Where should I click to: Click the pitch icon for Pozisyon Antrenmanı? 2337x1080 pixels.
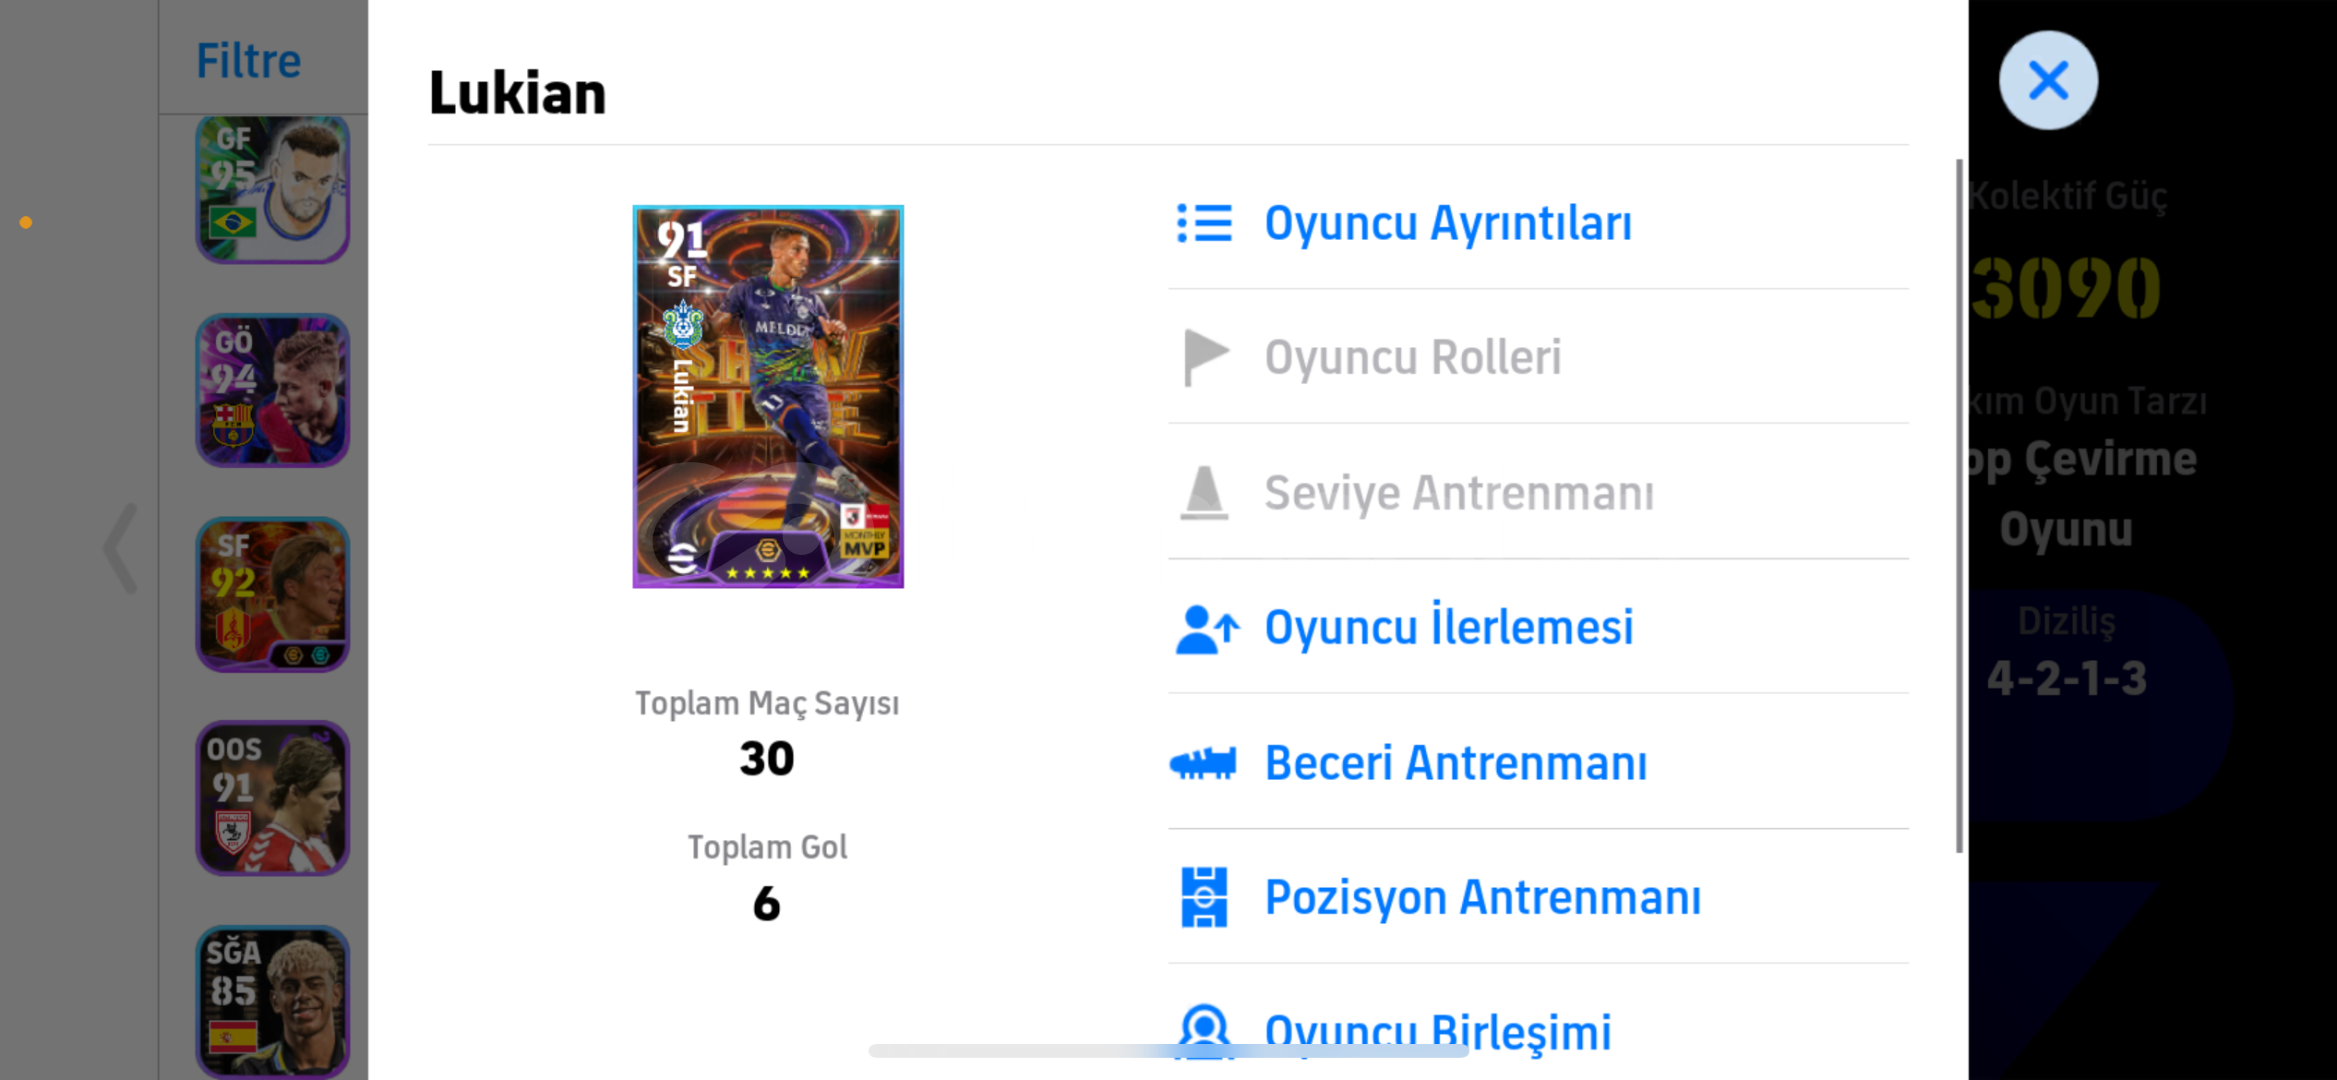[1204, 897]
